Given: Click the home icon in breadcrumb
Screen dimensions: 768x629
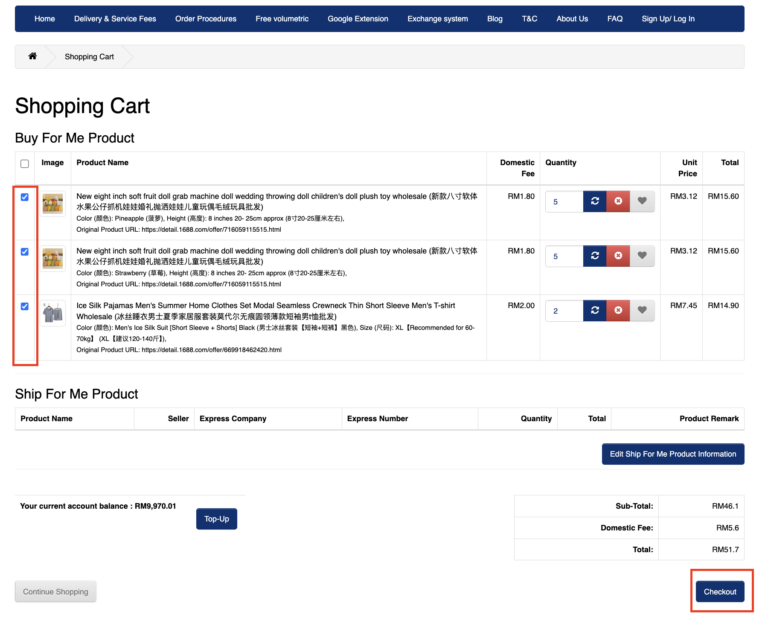Looking at the screenshot, I should tap(32, 57).
